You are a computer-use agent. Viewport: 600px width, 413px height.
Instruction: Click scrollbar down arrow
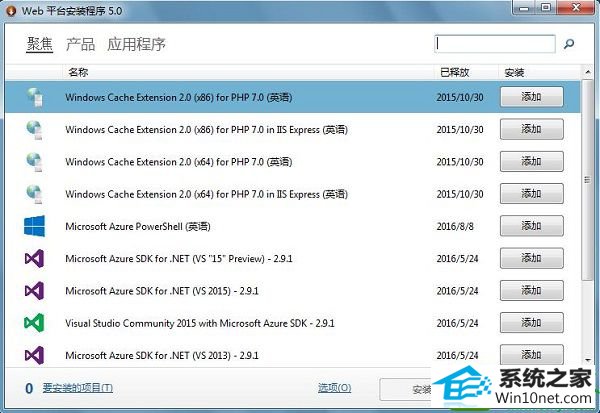(x=588, y=360)
